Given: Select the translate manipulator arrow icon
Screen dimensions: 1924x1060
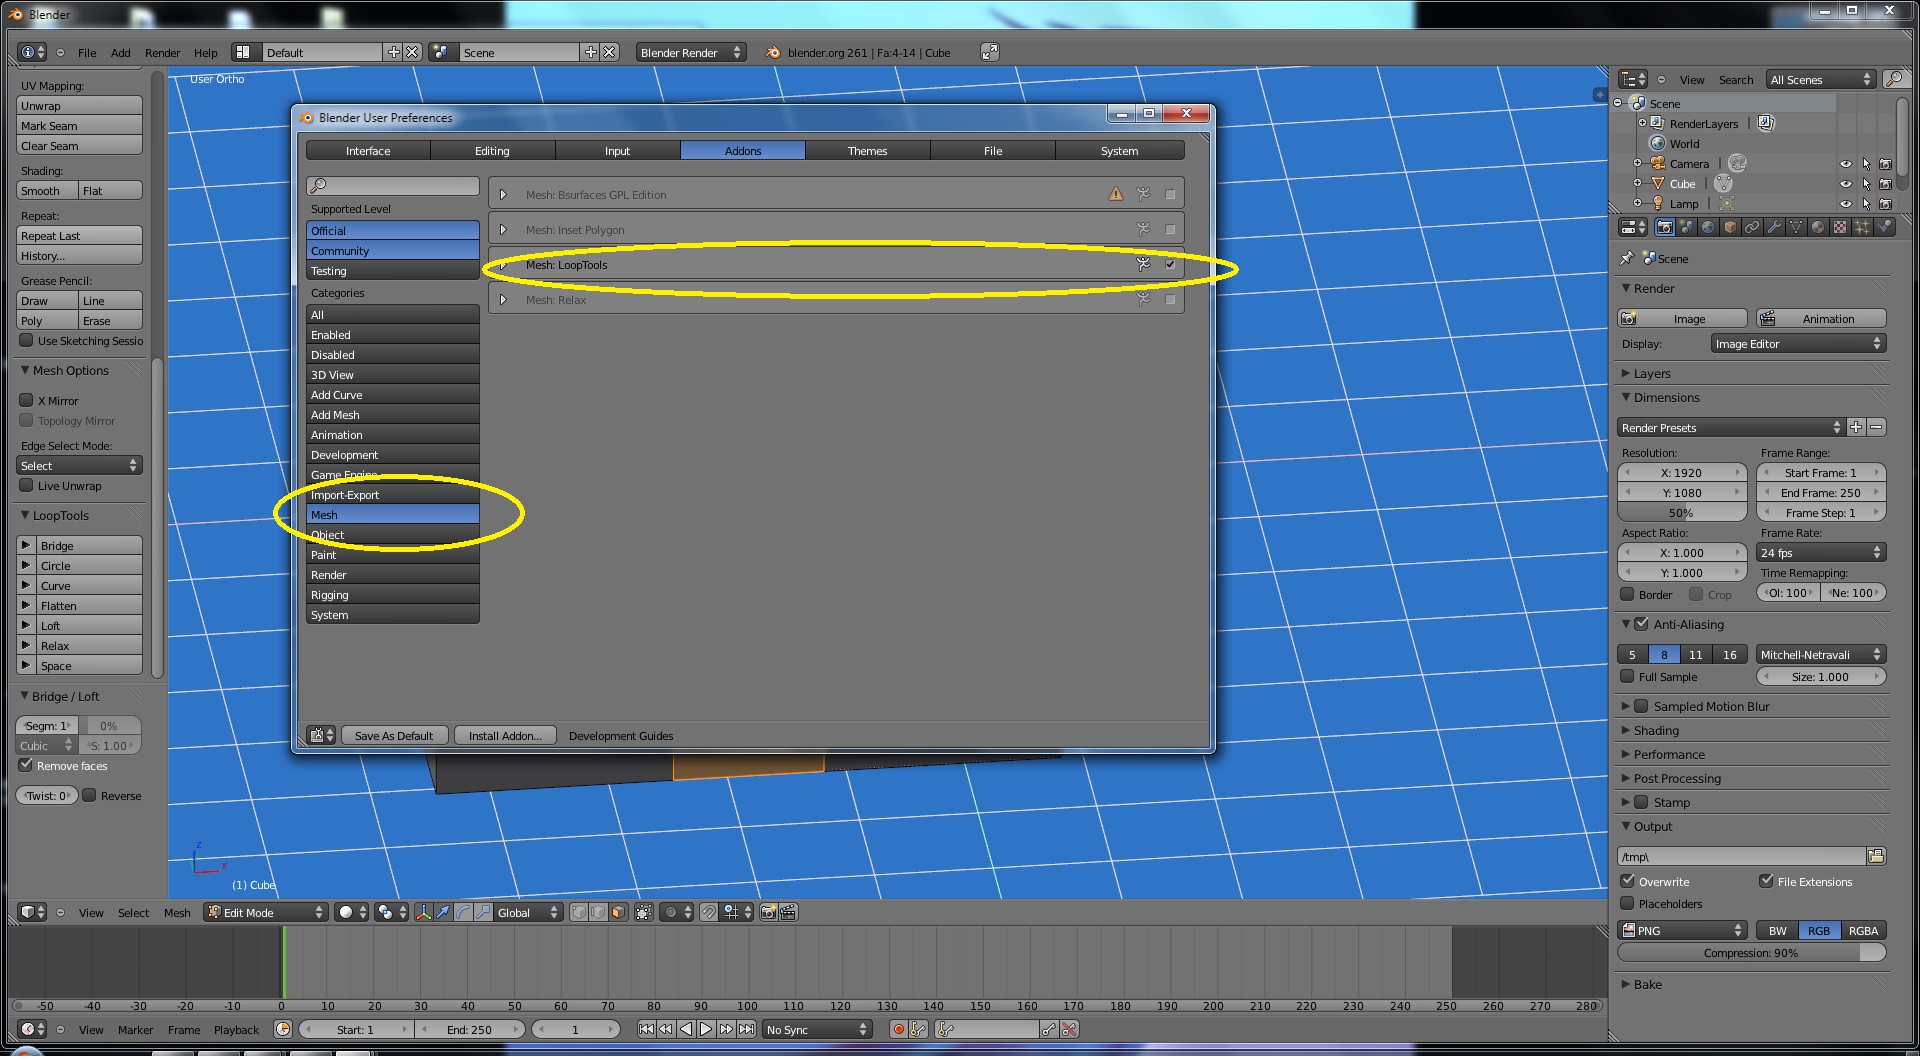Looking at the screenshot, I should 443,914.
